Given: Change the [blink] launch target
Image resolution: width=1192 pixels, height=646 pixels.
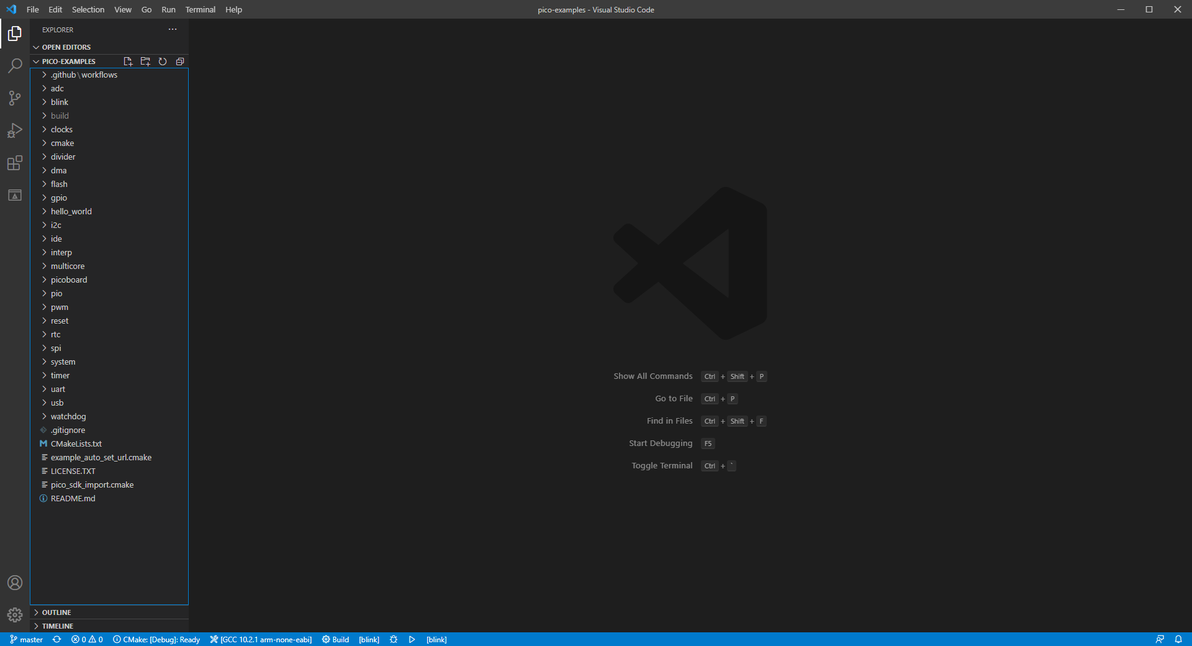Looking at the screenshot, I should (436, 640).
